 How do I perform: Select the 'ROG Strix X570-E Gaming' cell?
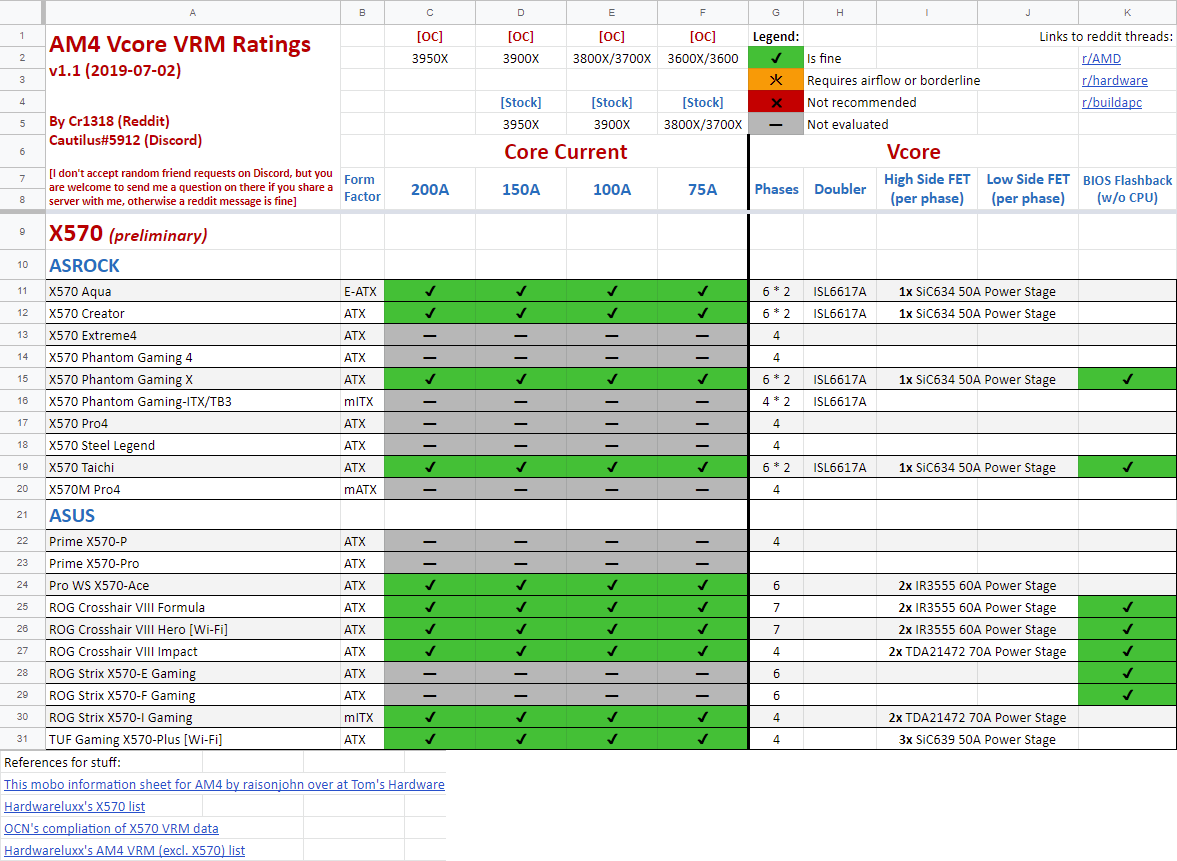(x=193, y=673)
